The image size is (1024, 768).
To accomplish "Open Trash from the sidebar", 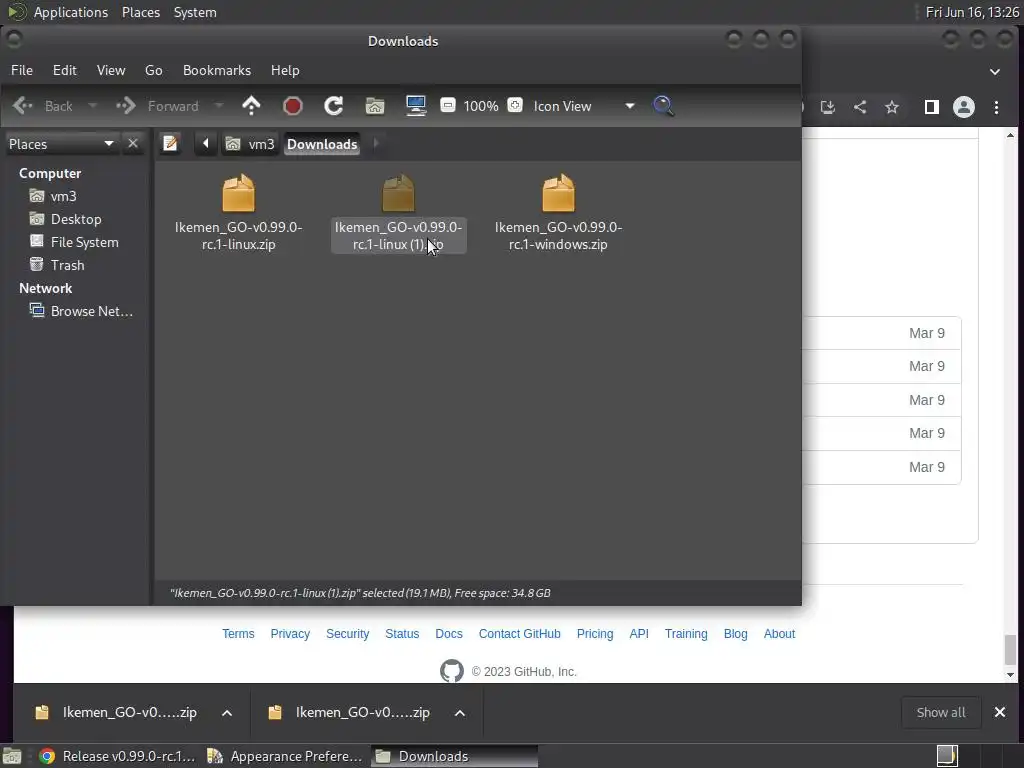I will [x=67, y=265].
